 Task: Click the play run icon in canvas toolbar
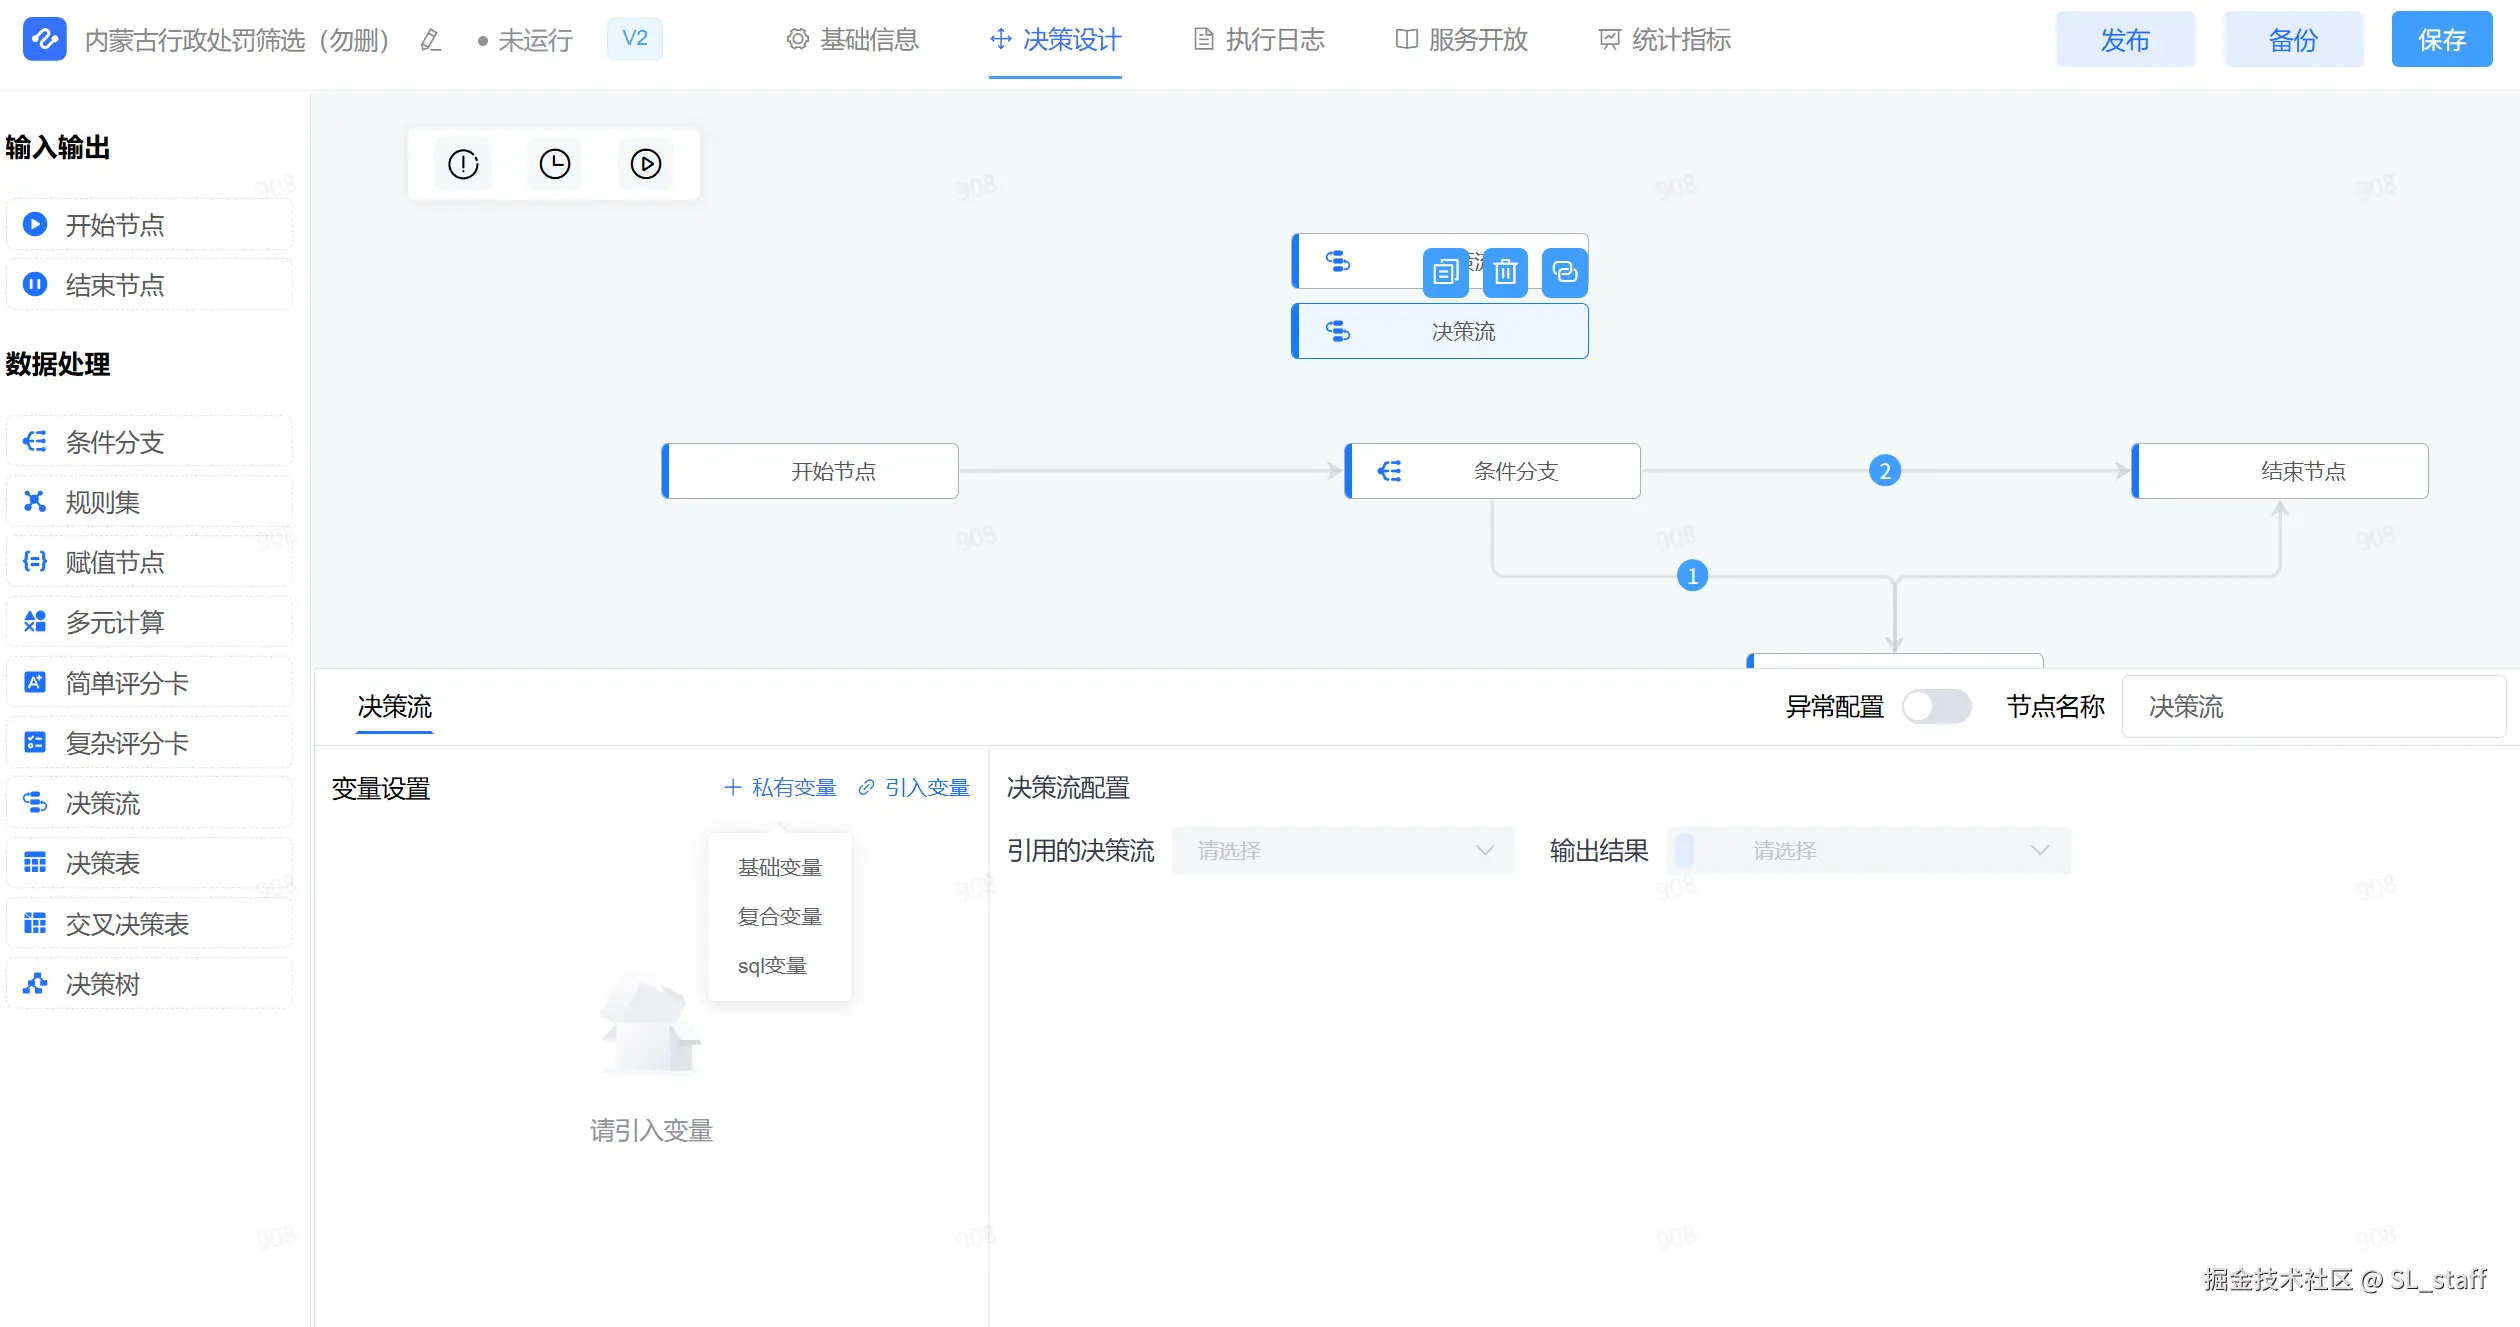point(646,164)
